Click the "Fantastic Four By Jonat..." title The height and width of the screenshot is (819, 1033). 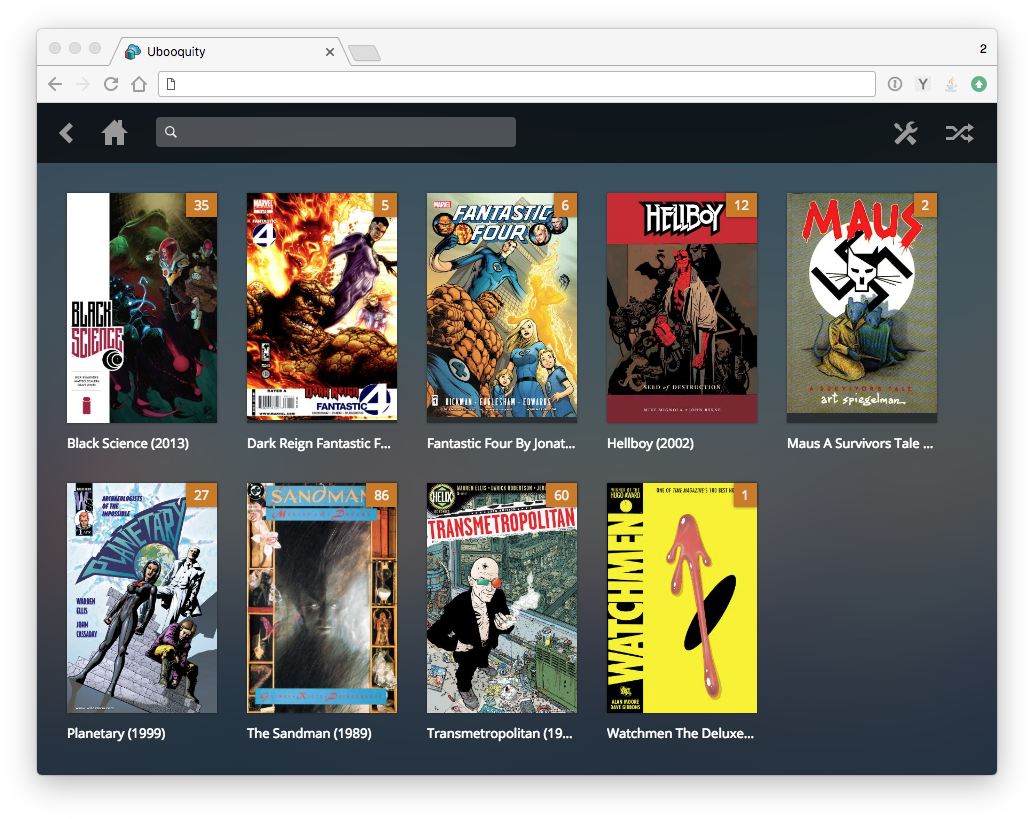[501, 443]
